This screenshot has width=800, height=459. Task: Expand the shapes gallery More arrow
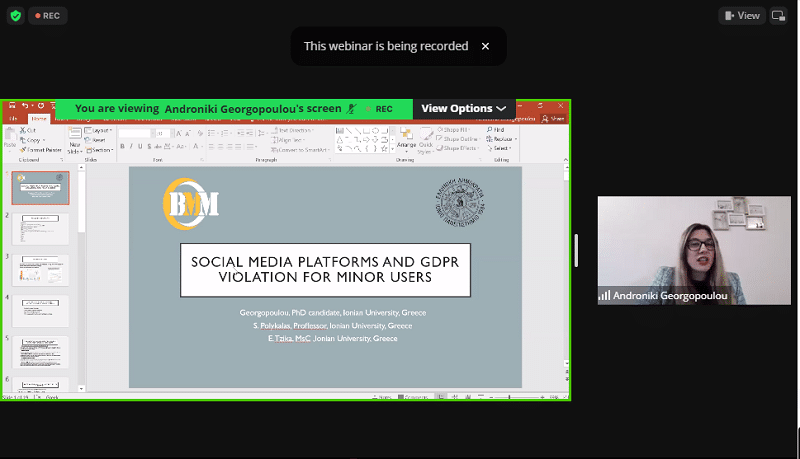[392, 149]
